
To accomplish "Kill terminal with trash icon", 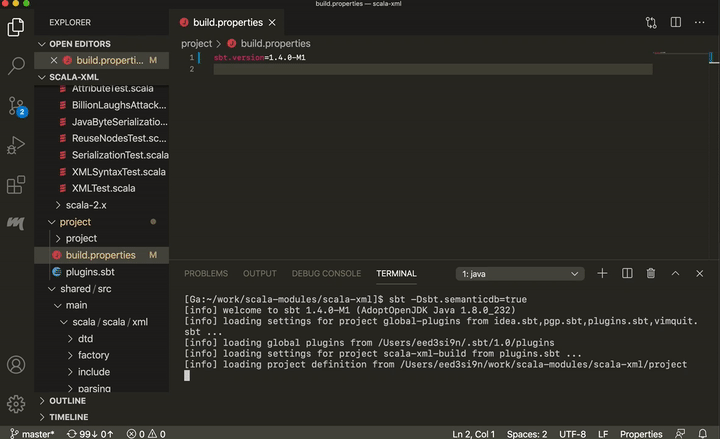I will click(x=651, y=273).
